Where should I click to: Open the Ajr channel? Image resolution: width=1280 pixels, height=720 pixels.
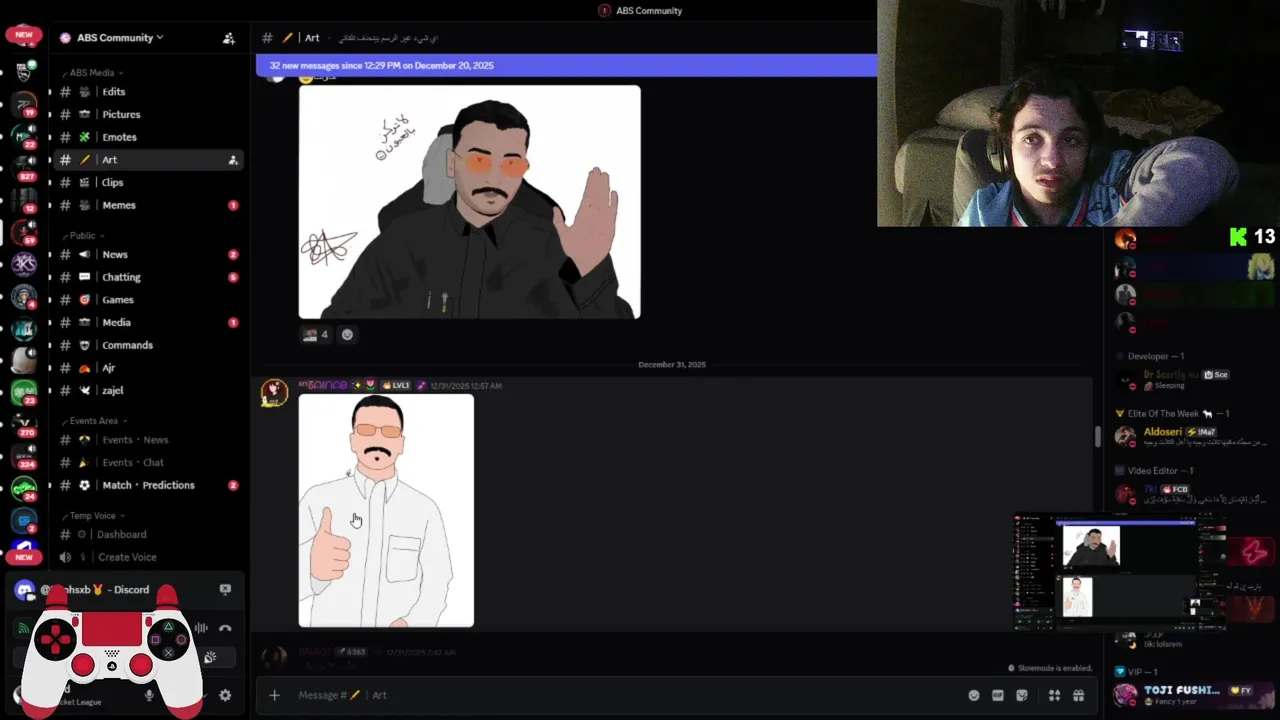point(148,368)
